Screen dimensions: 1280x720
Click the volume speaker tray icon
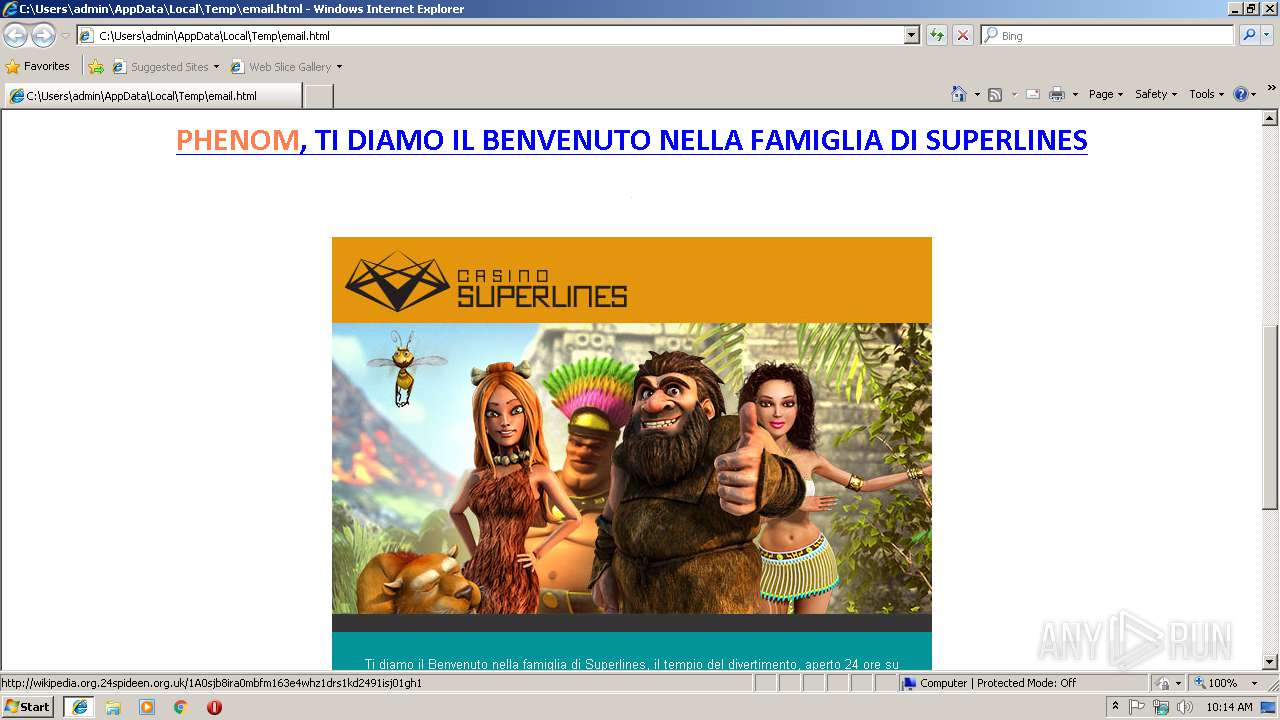coord(1185,707)
